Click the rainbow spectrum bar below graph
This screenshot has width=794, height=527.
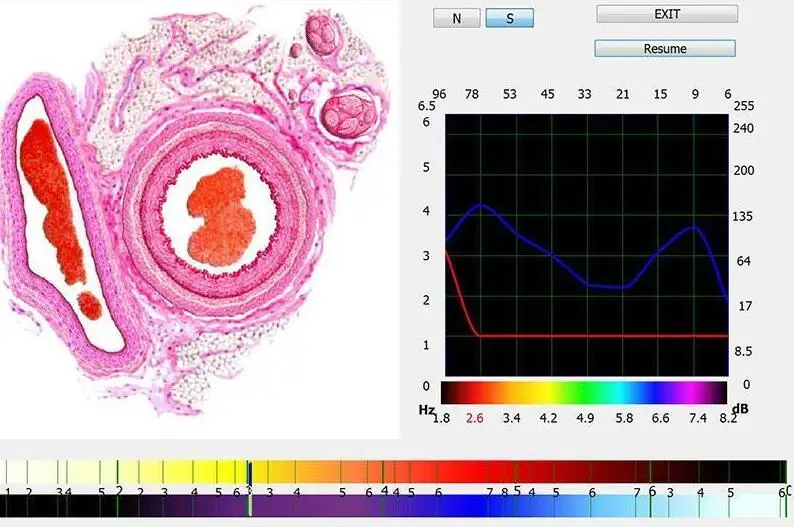584,393
